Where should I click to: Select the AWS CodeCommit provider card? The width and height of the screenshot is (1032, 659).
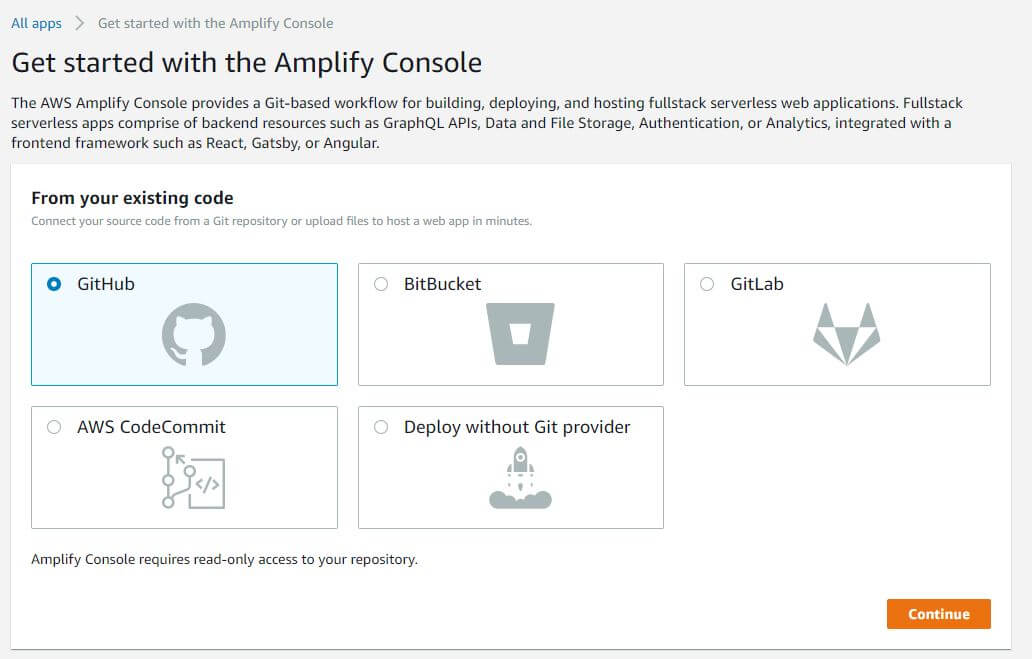(184, 466)
